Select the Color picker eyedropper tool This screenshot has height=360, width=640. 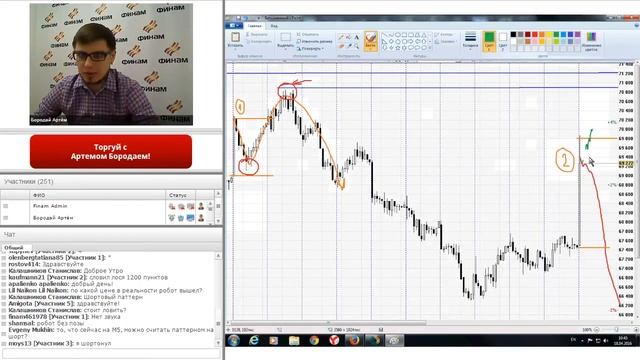(349, 46)
